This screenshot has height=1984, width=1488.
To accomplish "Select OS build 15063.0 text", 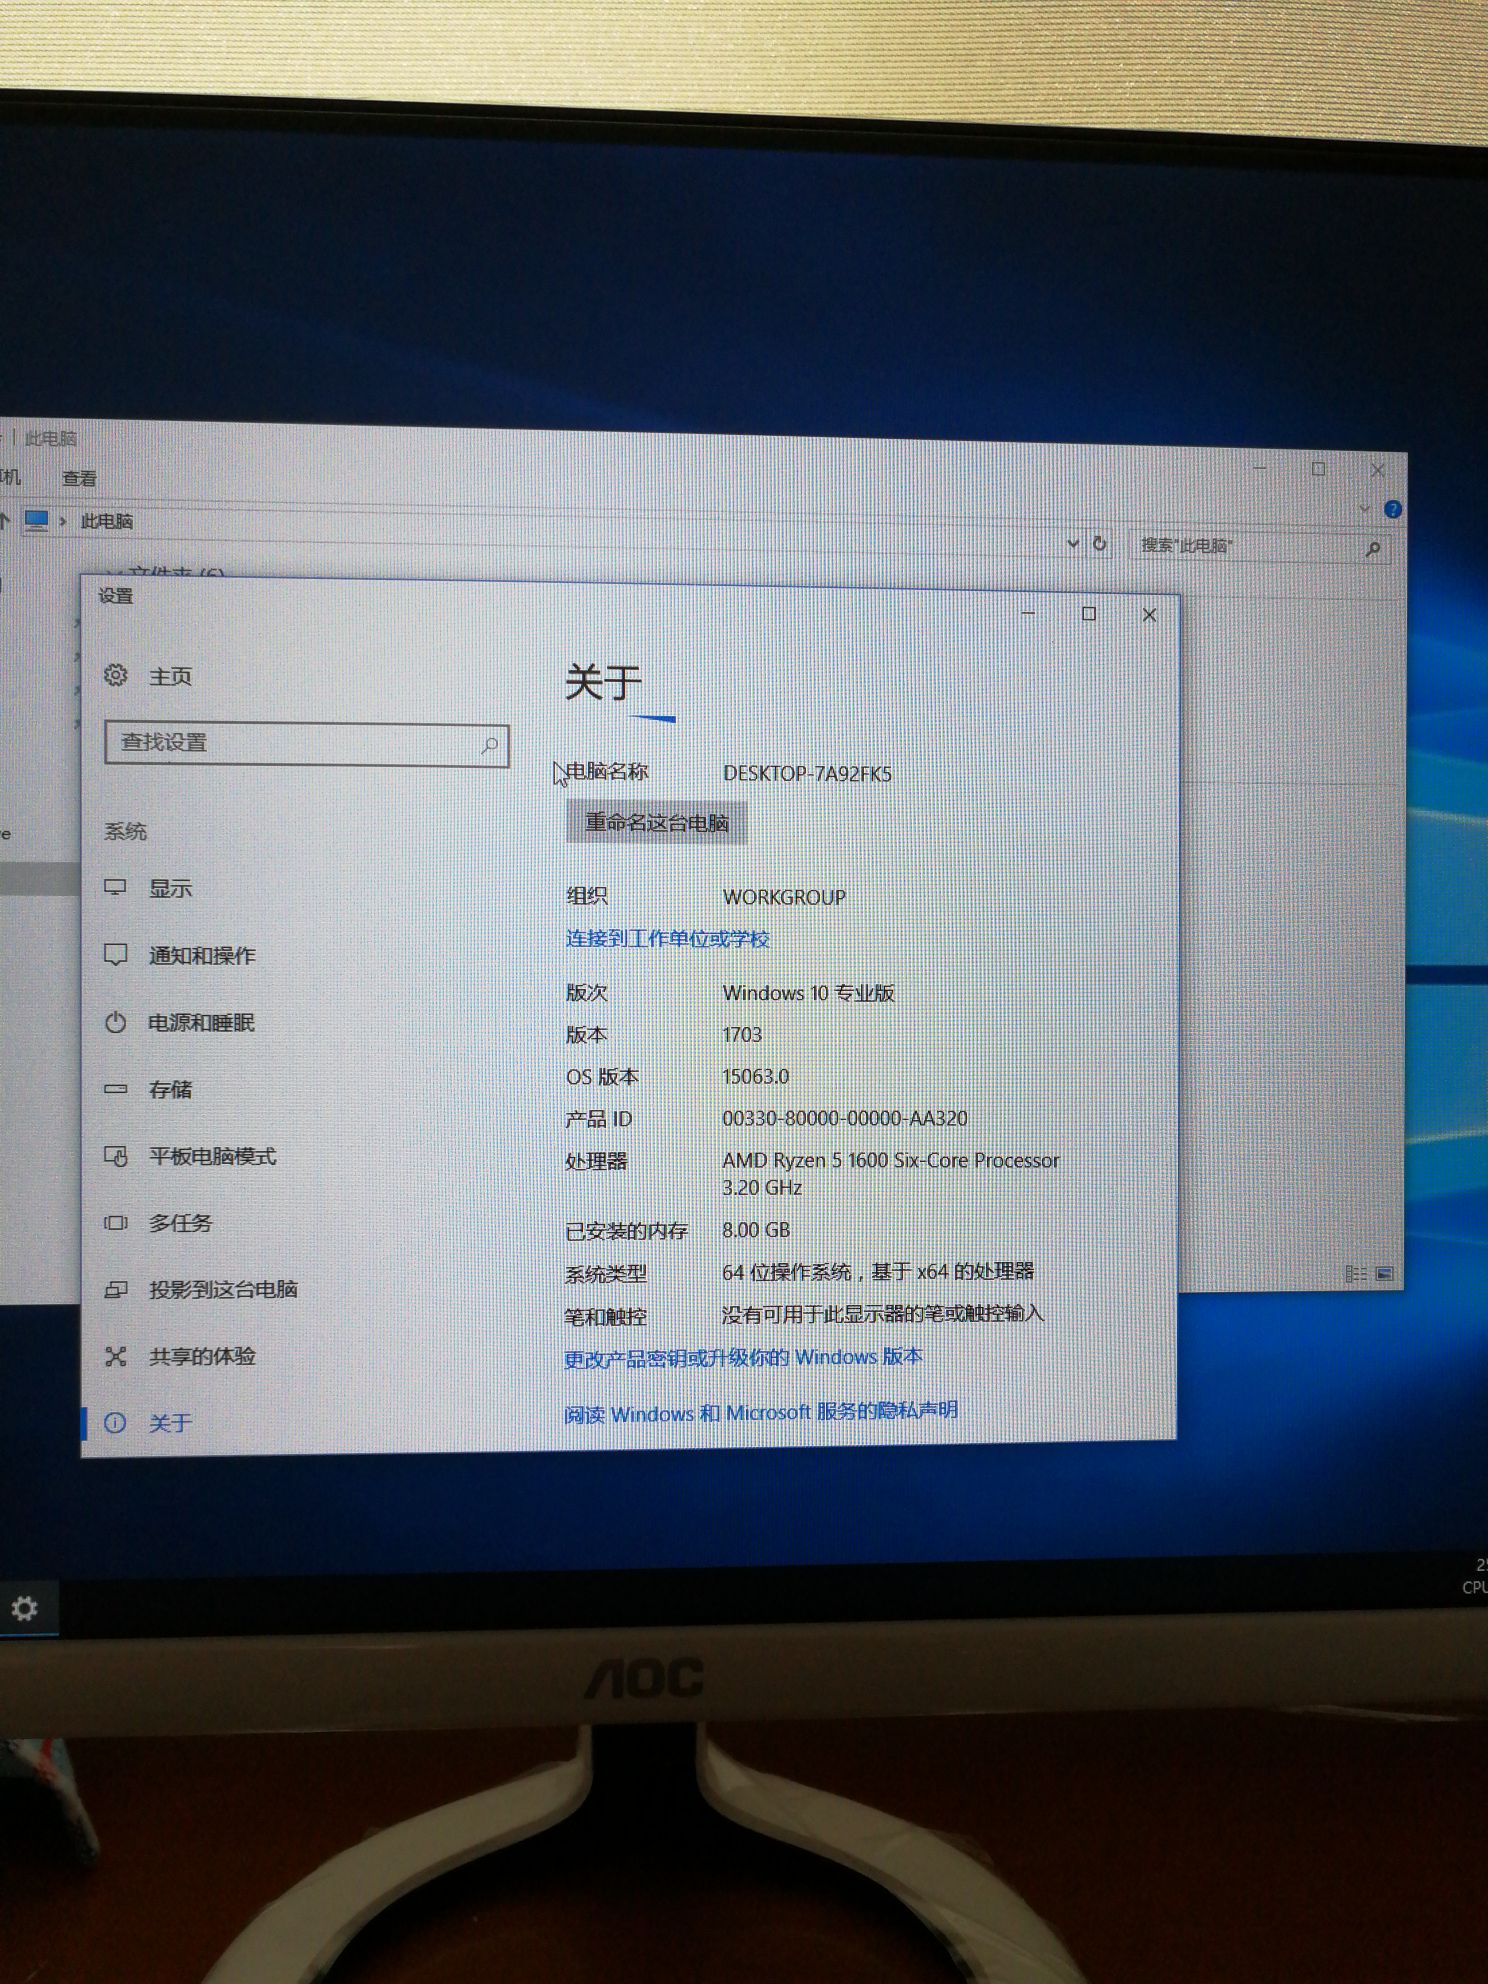I will [755, 1077].
